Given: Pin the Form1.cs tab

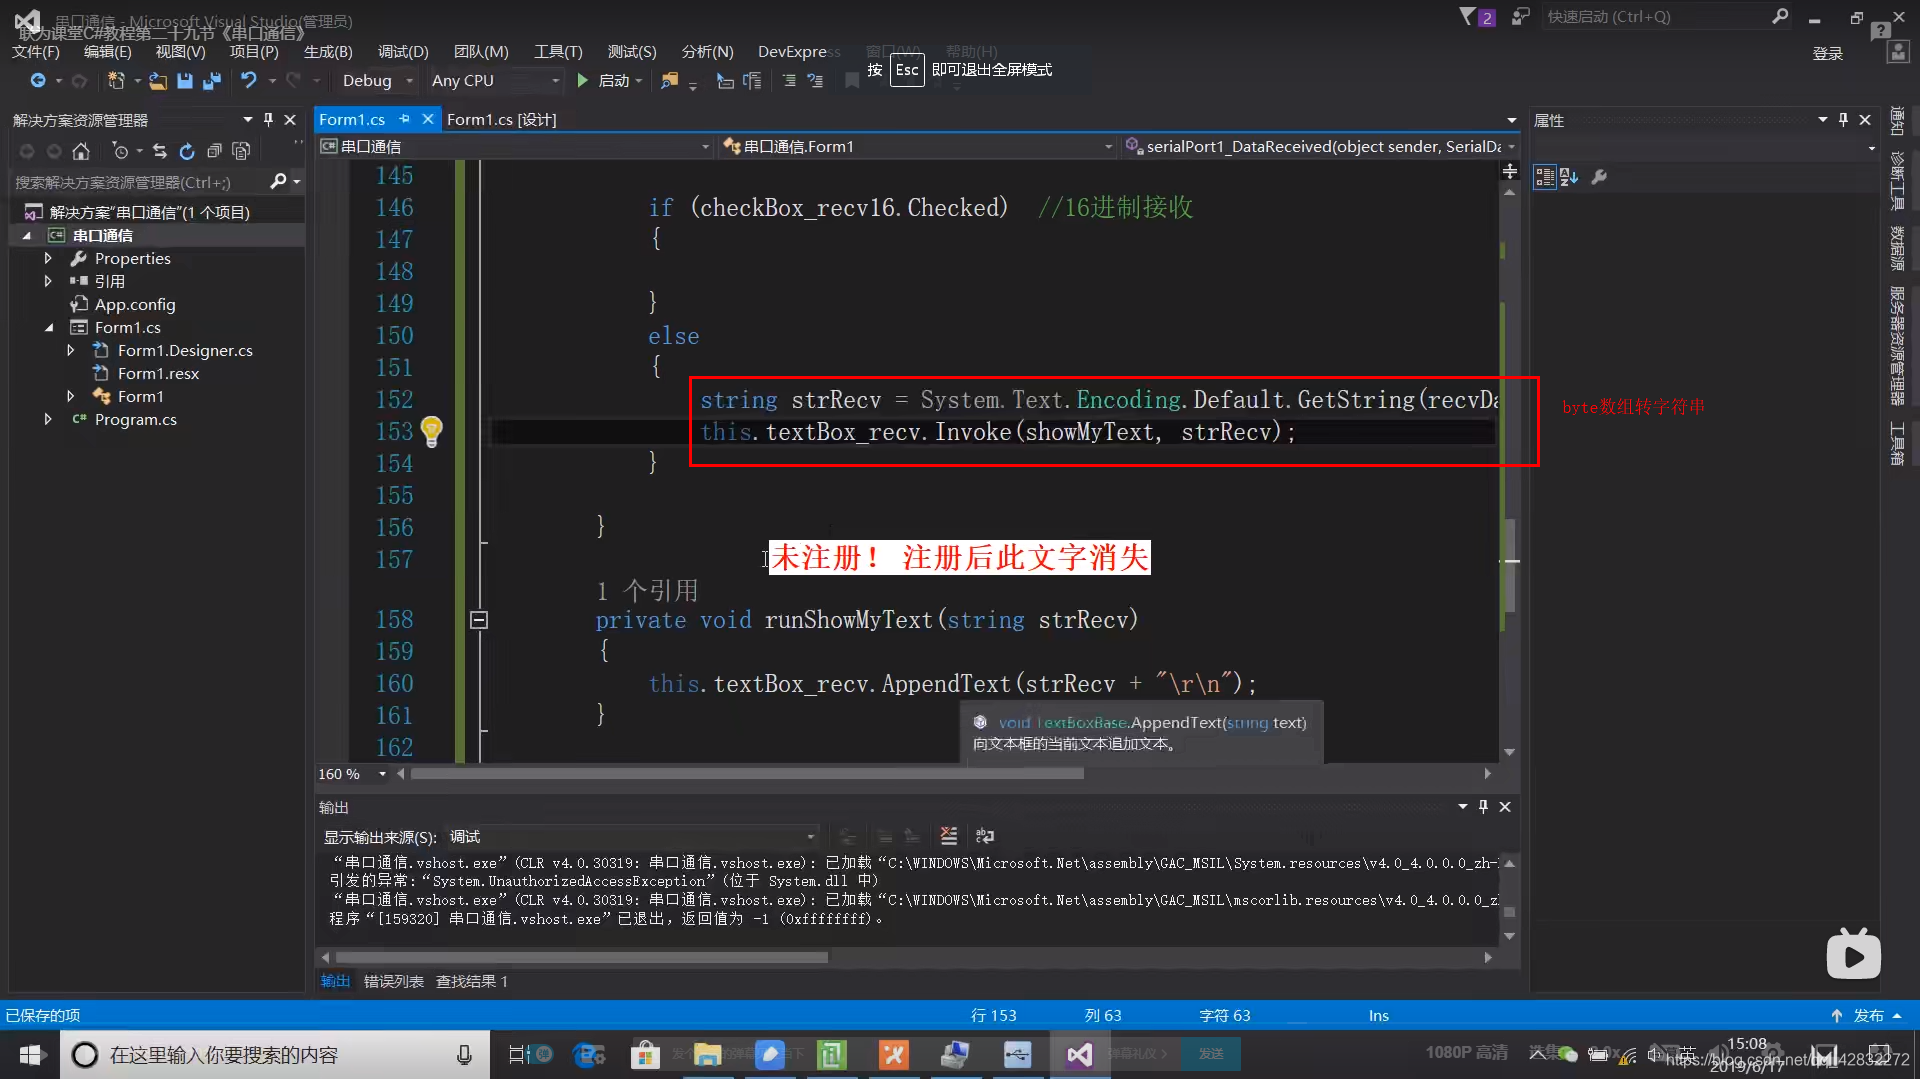Looking at the screenshot, I should pos(405,119).
